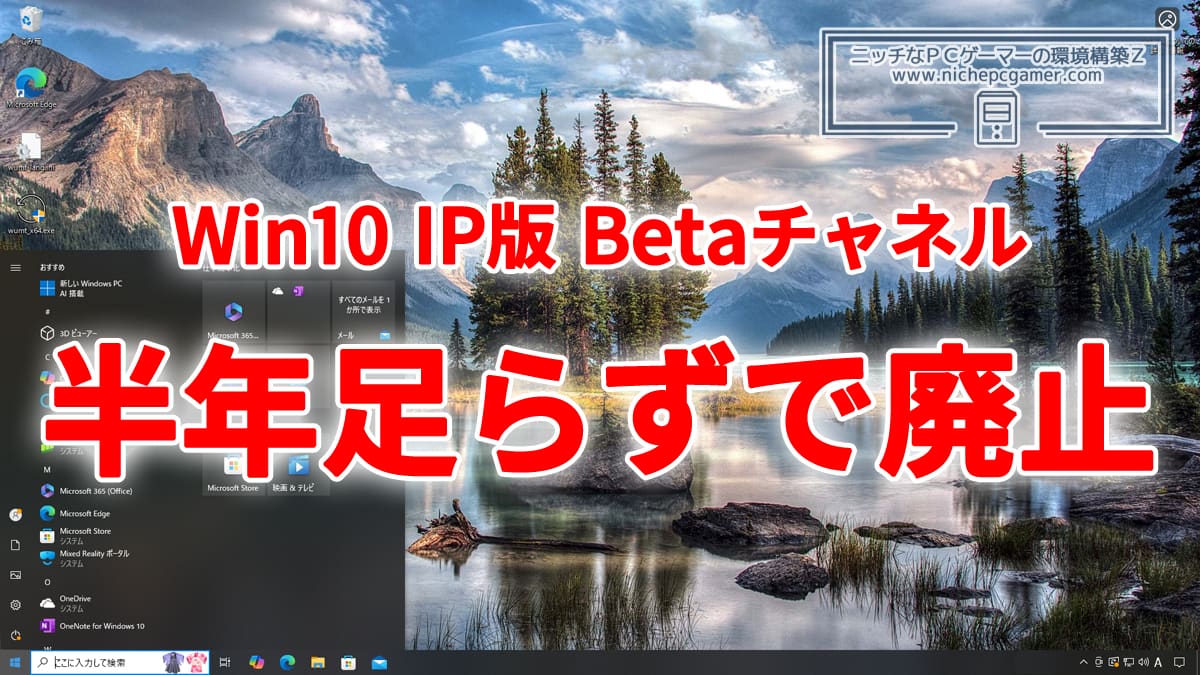This screenshot has width=1200, height=675.
Task: Open Microsoft Store from the taskbar
Action: coord(349,662)
